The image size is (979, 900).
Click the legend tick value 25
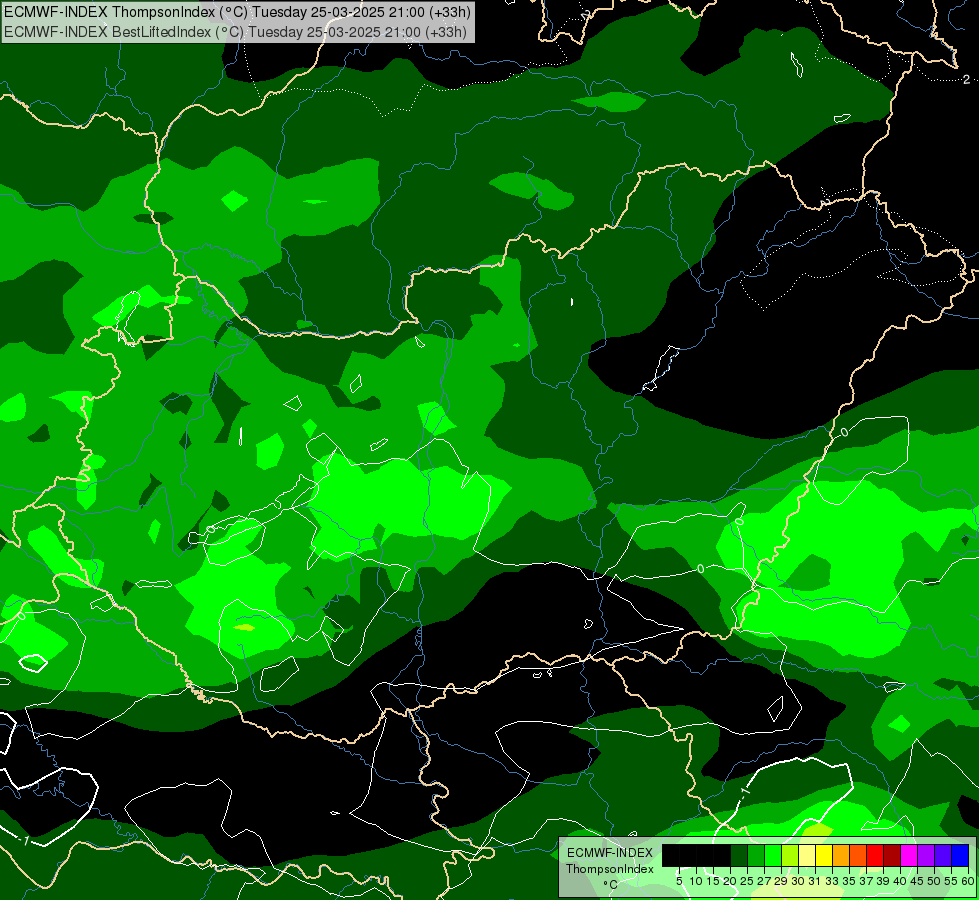point(747,881)
